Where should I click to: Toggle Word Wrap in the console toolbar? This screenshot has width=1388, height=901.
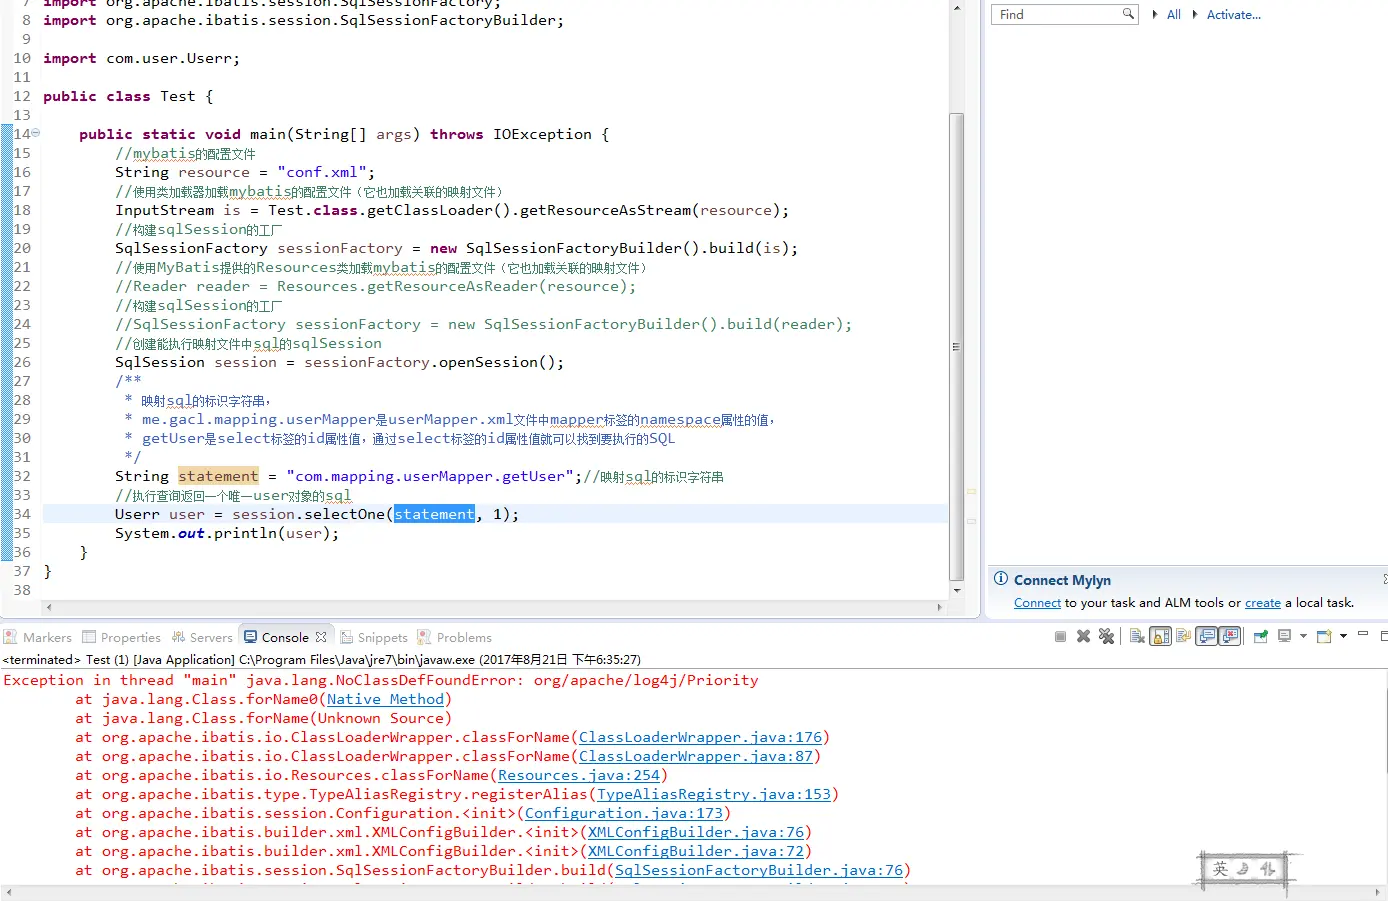tap(1184, 637)
